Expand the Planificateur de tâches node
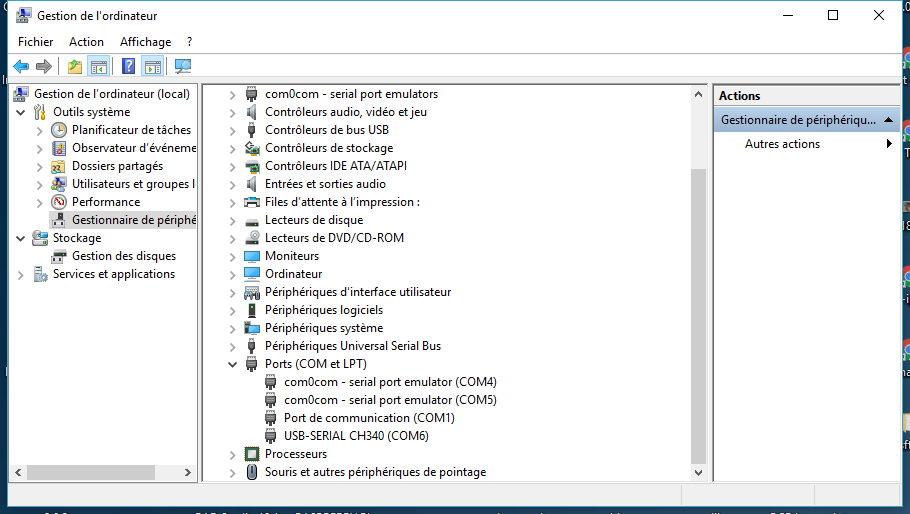 click(39, 131)
